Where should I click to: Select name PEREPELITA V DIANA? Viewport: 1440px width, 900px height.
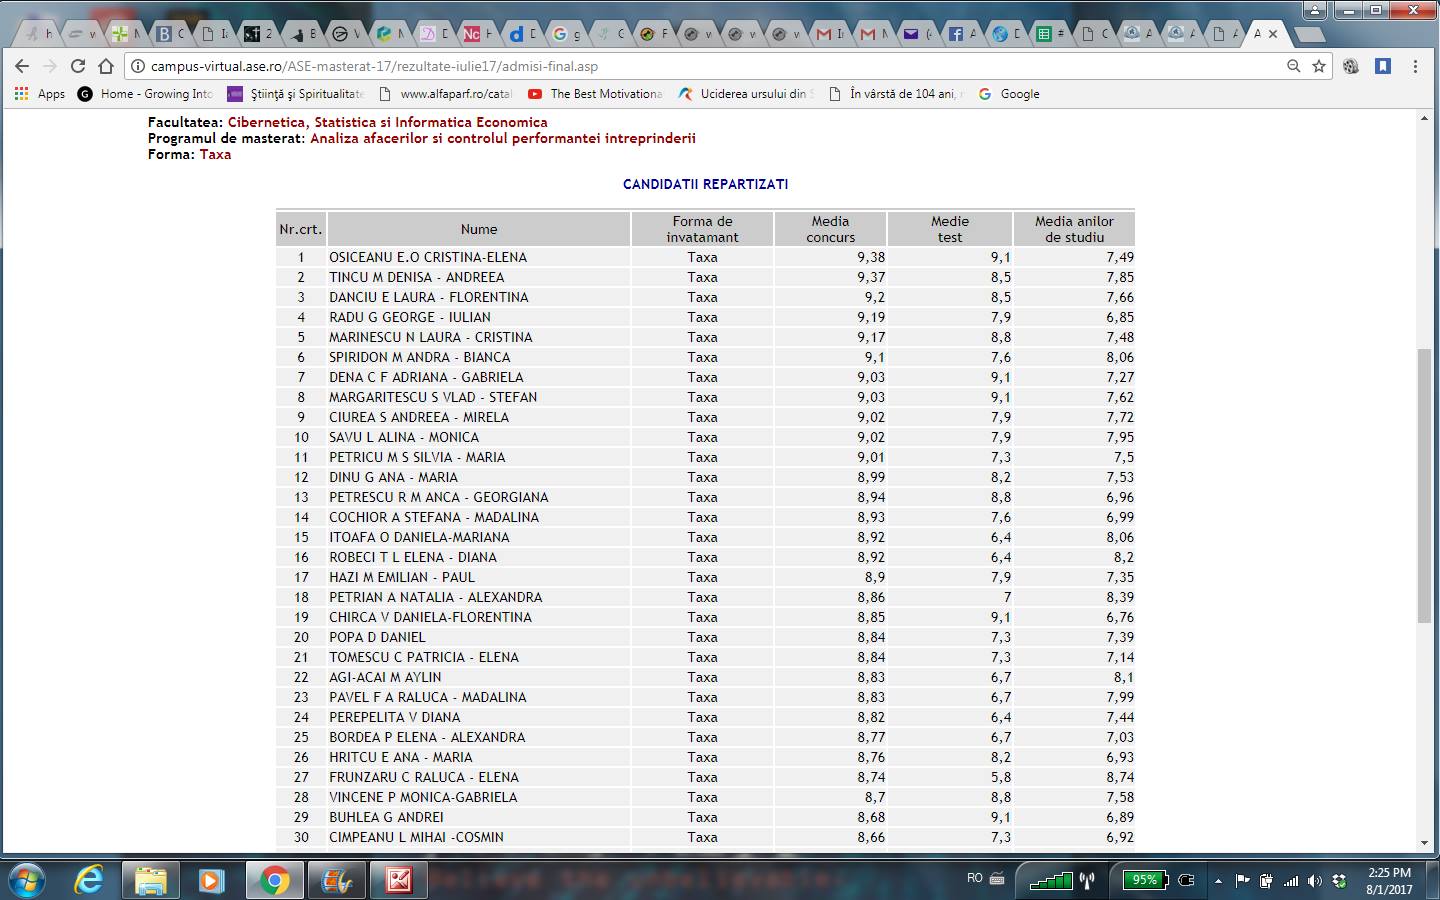[395, 717]
